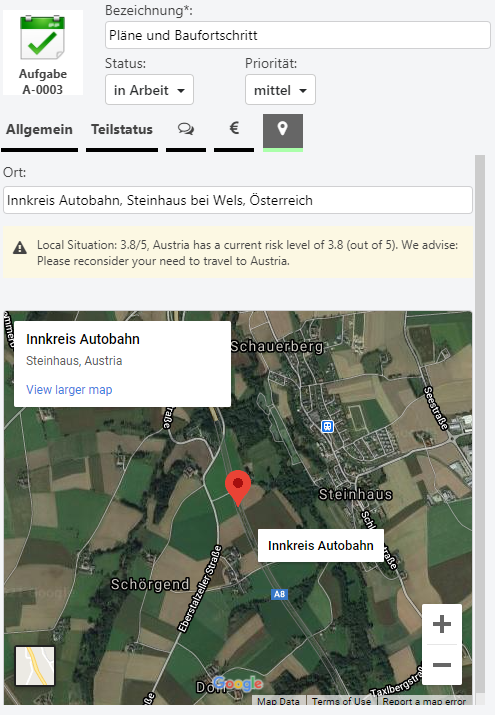
Task: Click the red map marker pin
Action: tap(238, 488)
